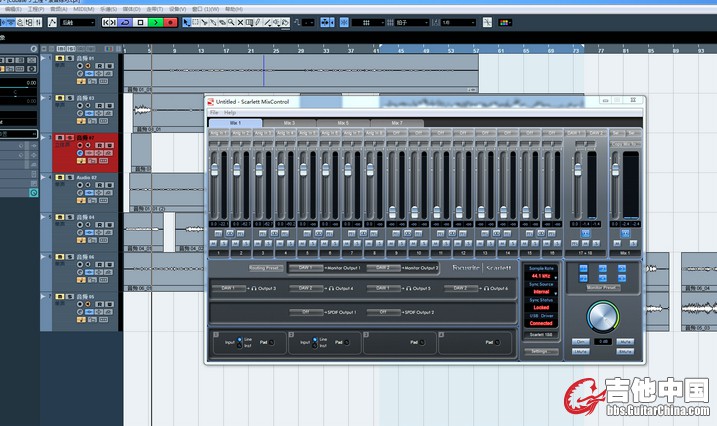Screen dimensions: 717x426
Task: Open the Help menu in Scarlett MixControl
Action: 230,112
